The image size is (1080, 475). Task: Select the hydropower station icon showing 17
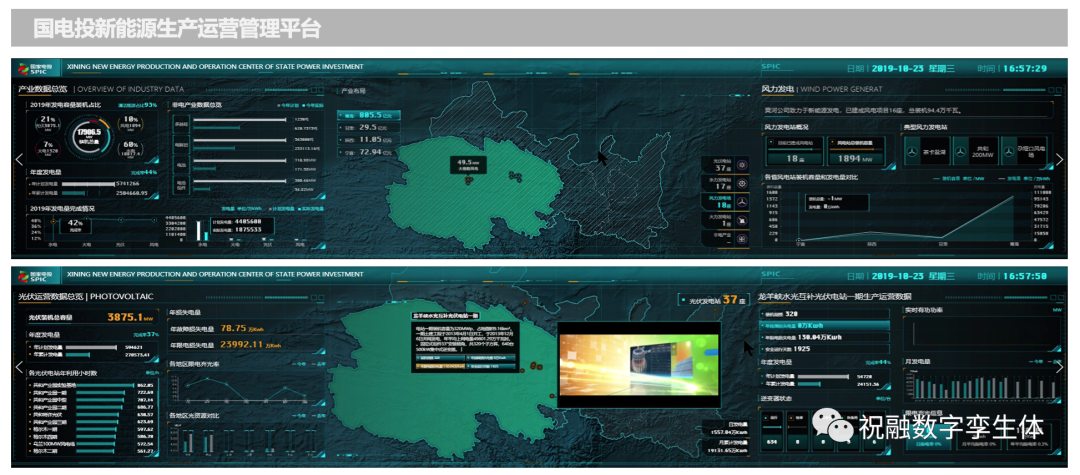741,183
